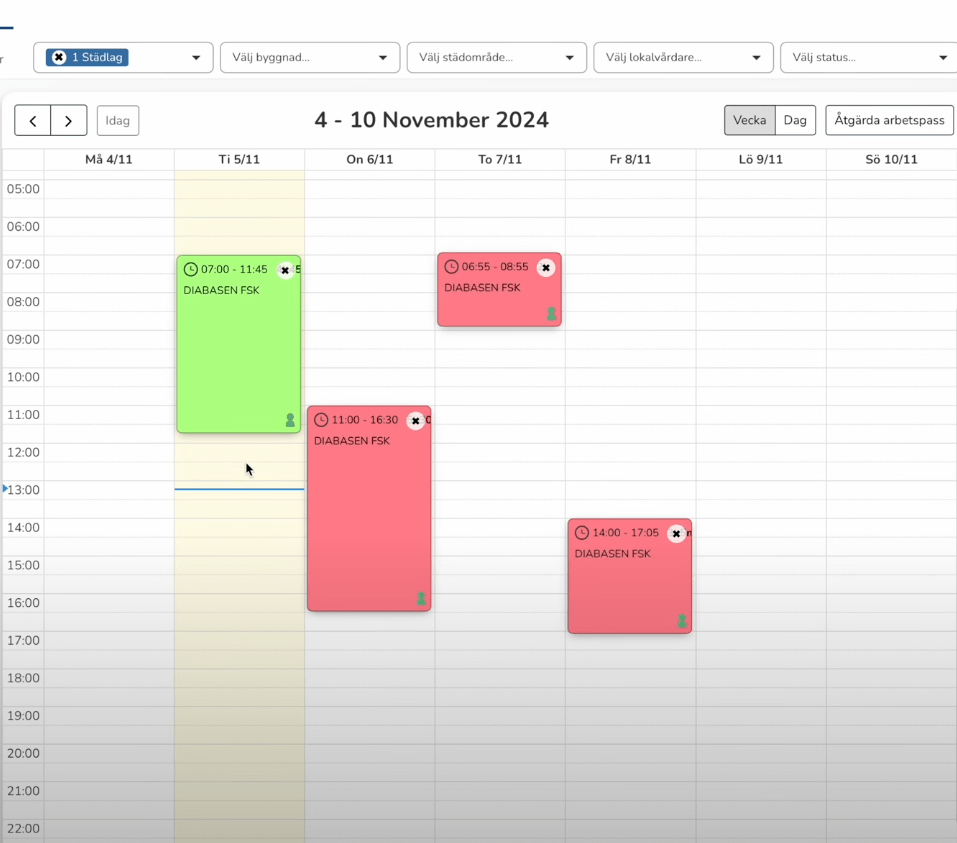
Task: Click person icon on Friday shift
Action: (x=682, y=621)
